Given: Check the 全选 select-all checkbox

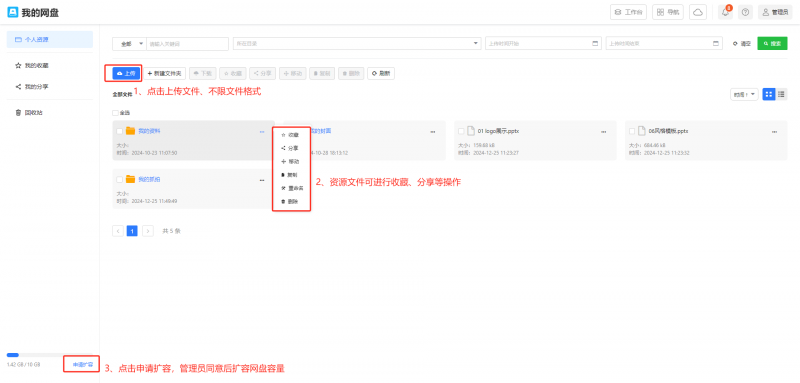Looking at the screenshot, I should pos(115,113).
